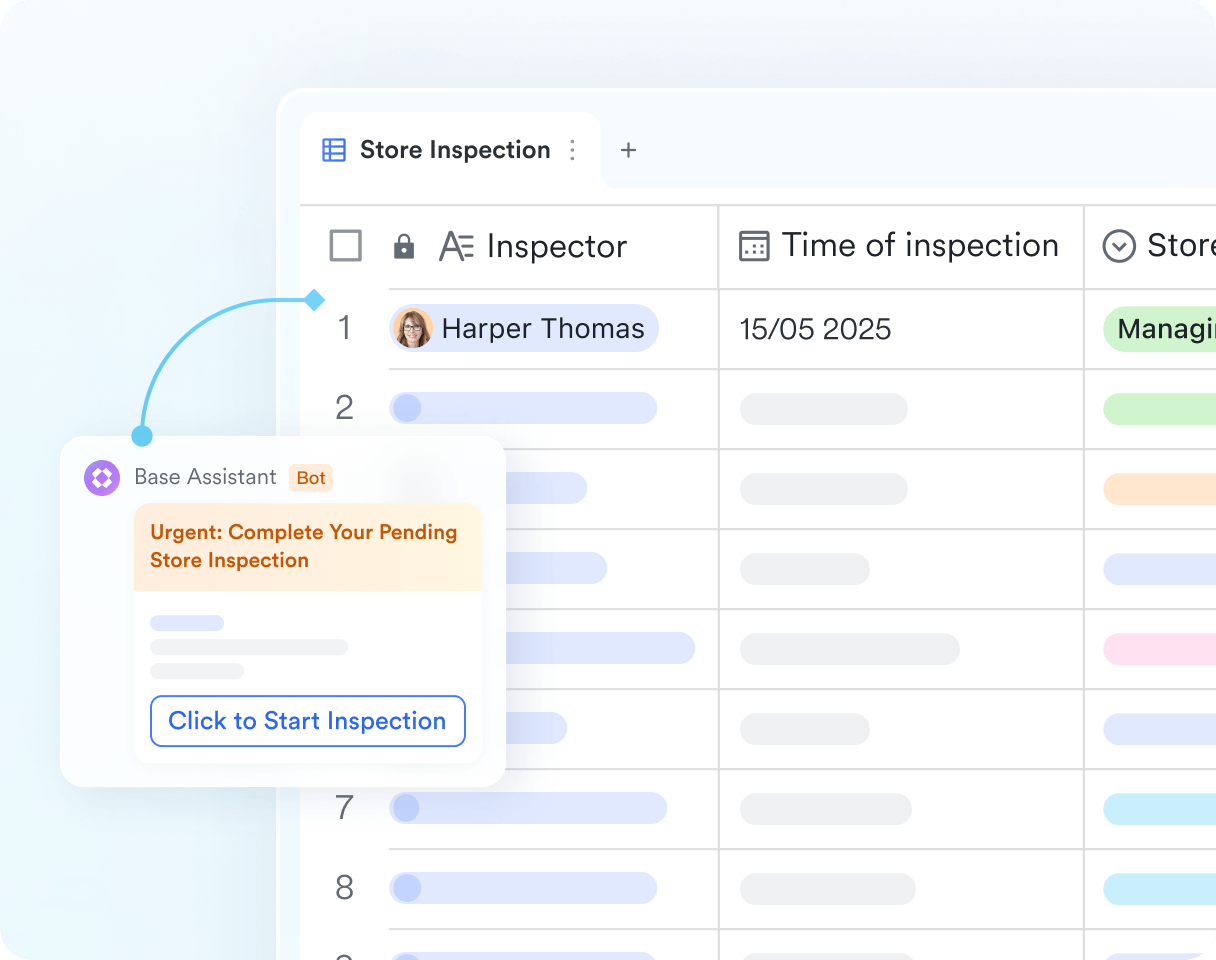Switch to the Store Inspection tab
Viewport: 1216px width, 960px height.
coord(454,150)
